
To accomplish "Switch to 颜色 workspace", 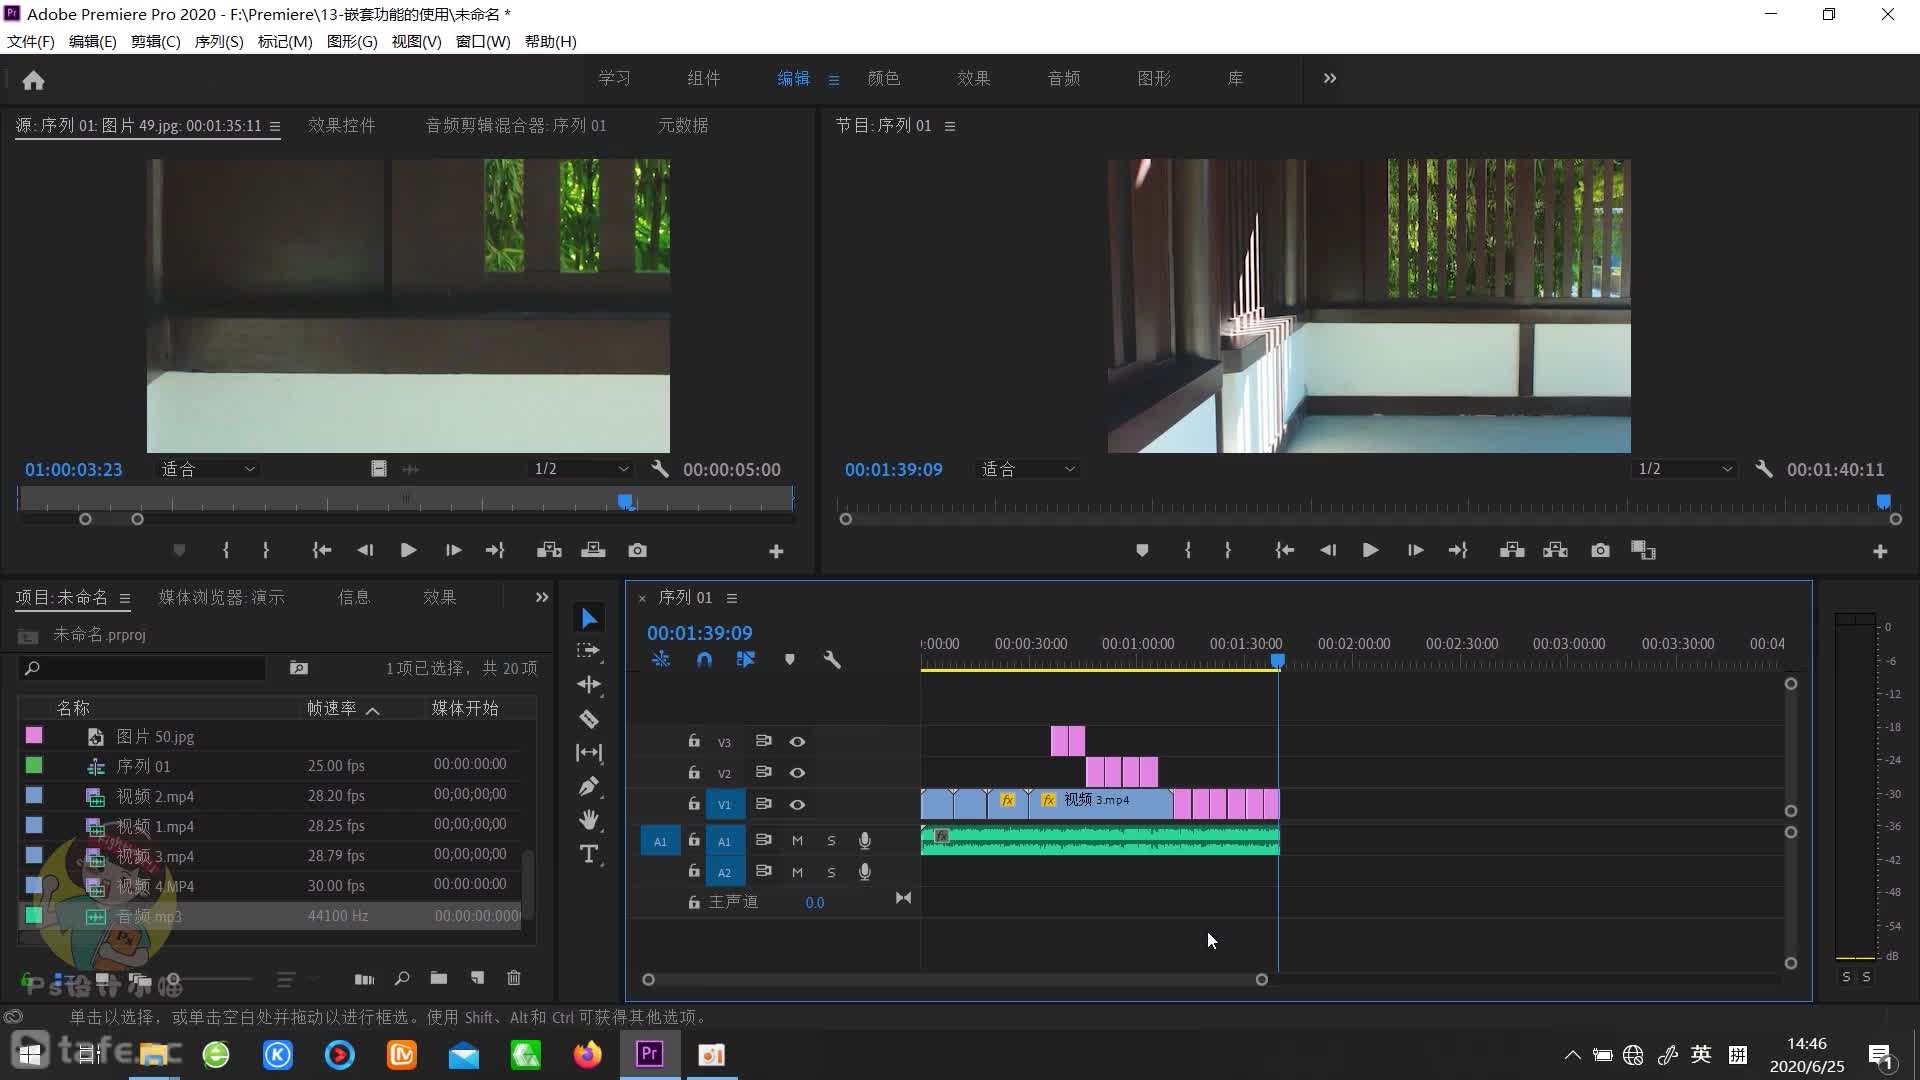I will [884, 78].
